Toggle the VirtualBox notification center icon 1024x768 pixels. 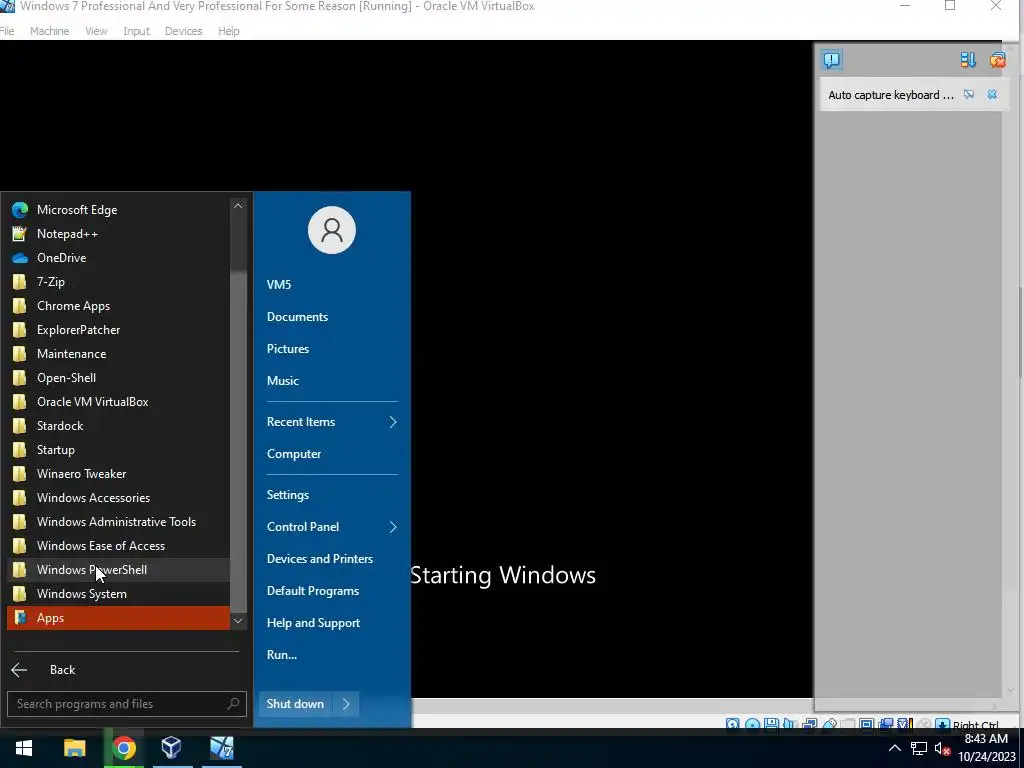832,60
